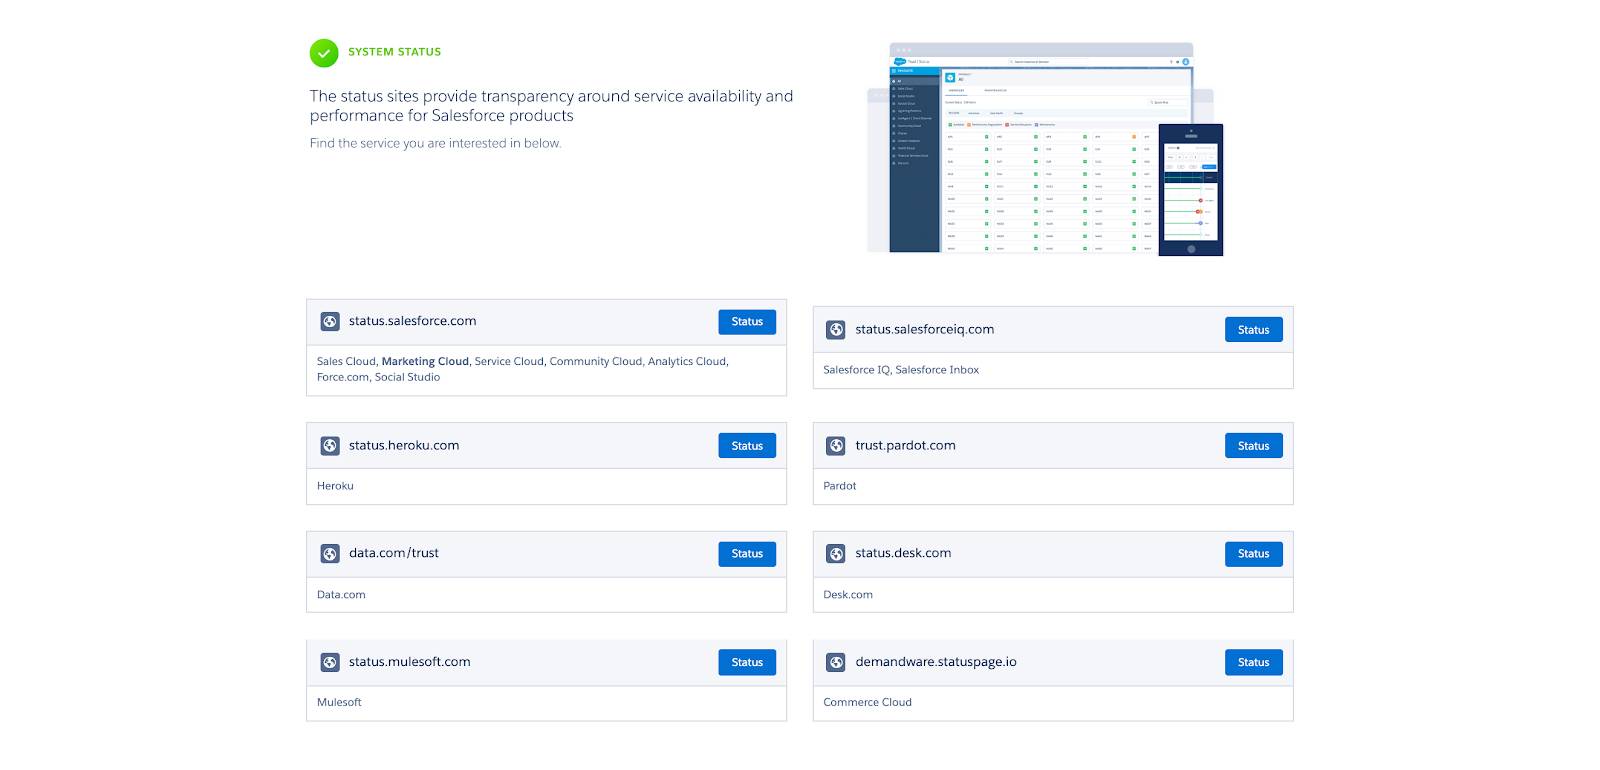This screenshot has width=1600, height=770.
Task: Click the Commerce Cloud product label
Action: 867,703
